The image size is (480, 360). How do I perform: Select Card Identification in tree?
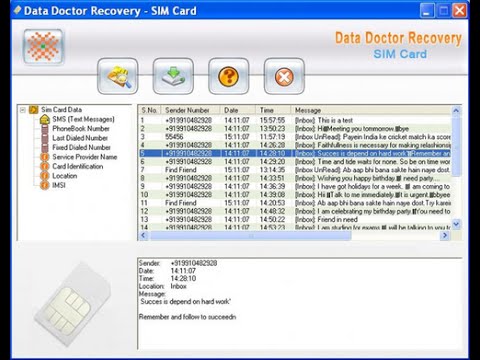coord(78,166)
